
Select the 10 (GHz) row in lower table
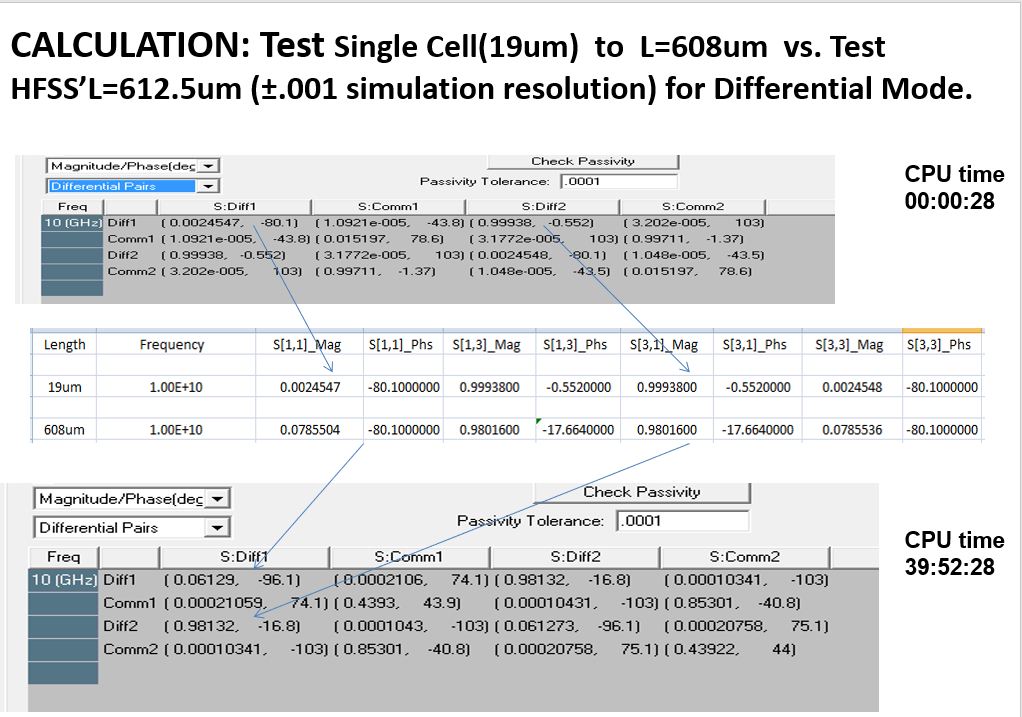click(x=64, y=579)
